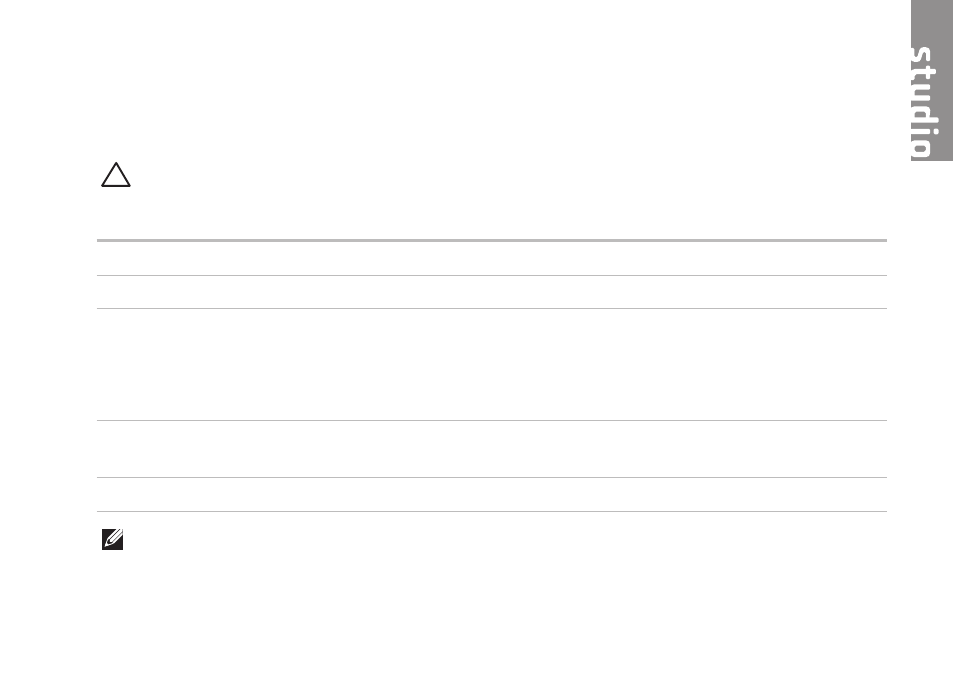Screen dimensions: 953x676
Task: Click gray margin above the studio text
Action: pyautogui.click(x=932, y=21)
